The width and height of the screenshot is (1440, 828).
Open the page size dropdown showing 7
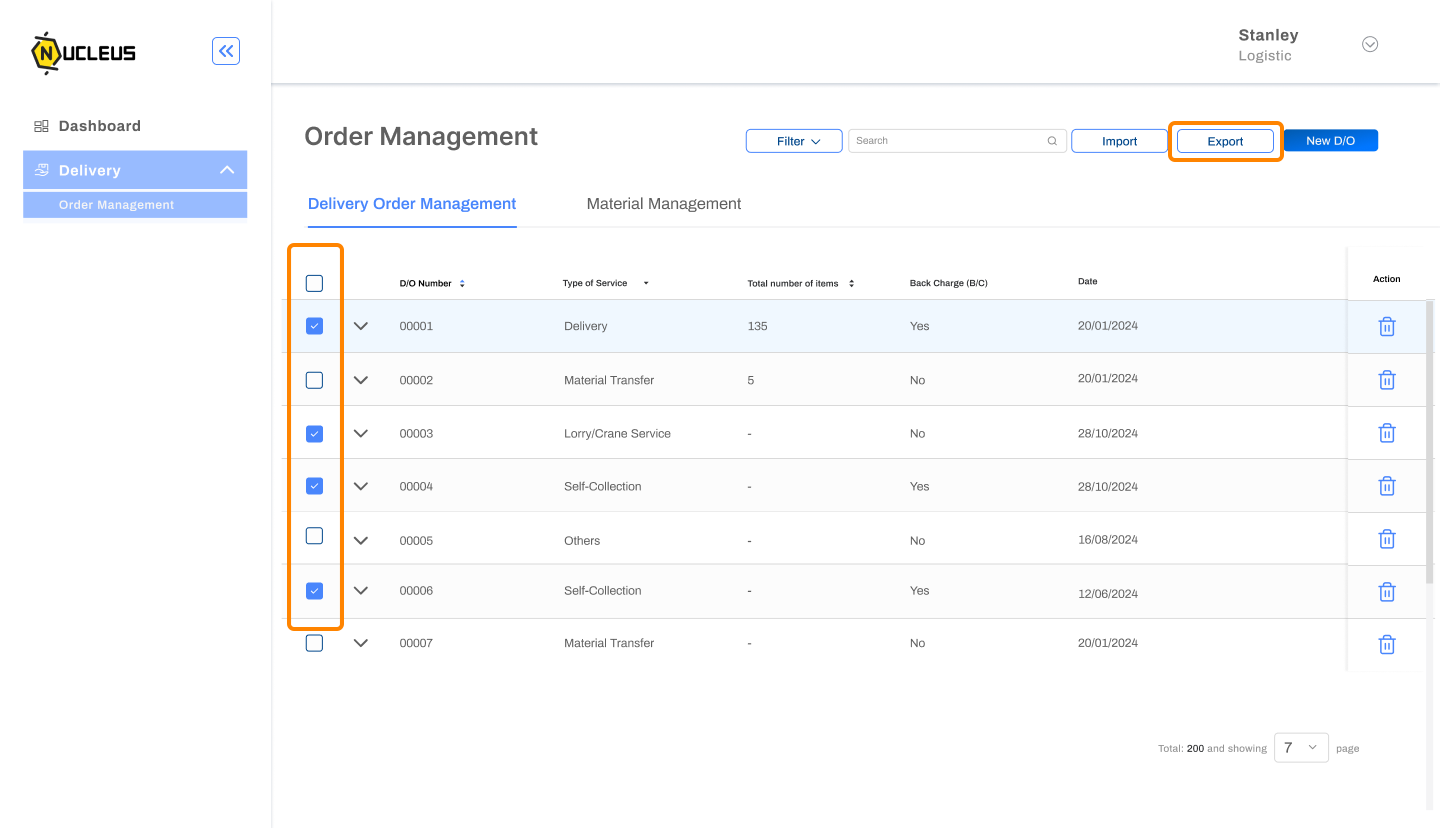pyautogui.click(x=1301, y=748)
